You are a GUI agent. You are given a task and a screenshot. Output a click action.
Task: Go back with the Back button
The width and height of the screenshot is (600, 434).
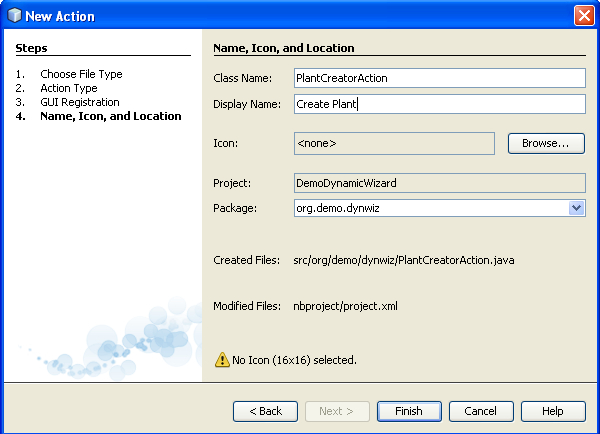(265, 411)
